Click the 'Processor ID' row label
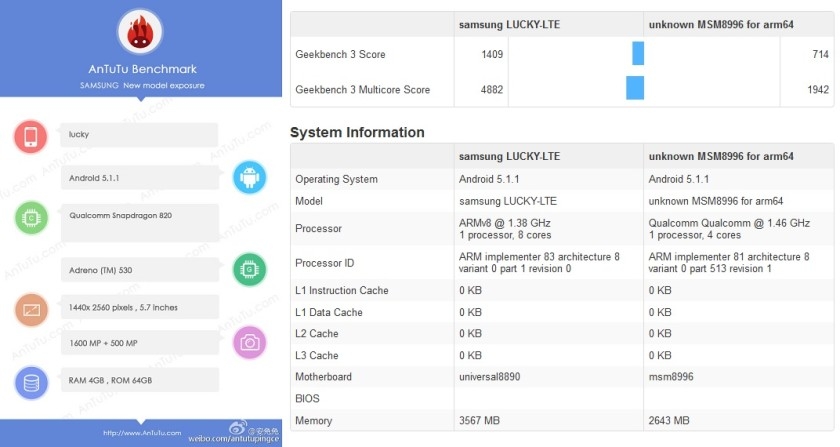Screen dimensions: 840x447 (325, 263)
